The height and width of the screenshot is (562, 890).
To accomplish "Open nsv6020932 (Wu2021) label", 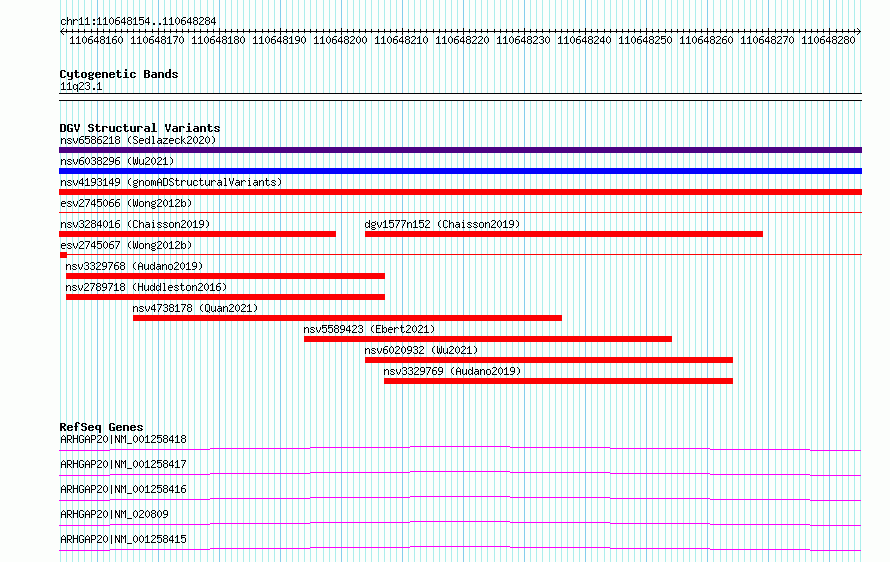I will 421,350.
